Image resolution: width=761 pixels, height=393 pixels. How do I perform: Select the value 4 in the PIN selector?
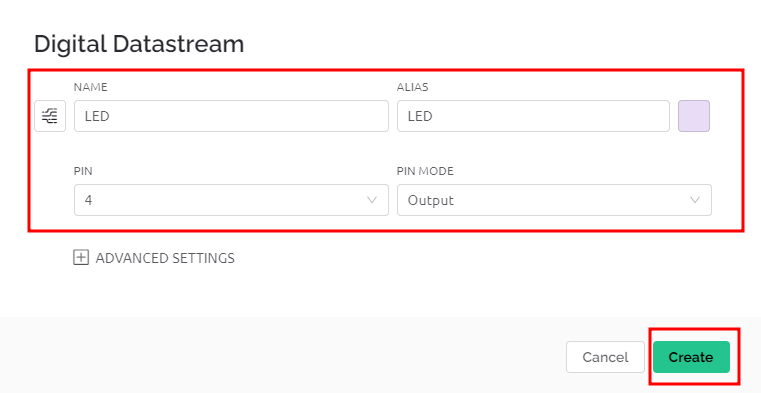(x=88, y=200)
